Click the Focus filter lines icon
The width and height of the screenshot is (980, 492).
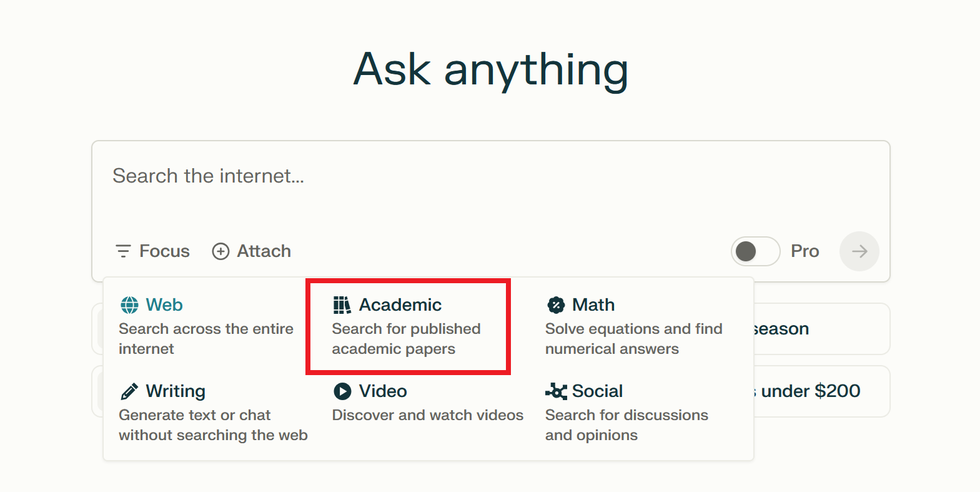click(x=123, y=251)
